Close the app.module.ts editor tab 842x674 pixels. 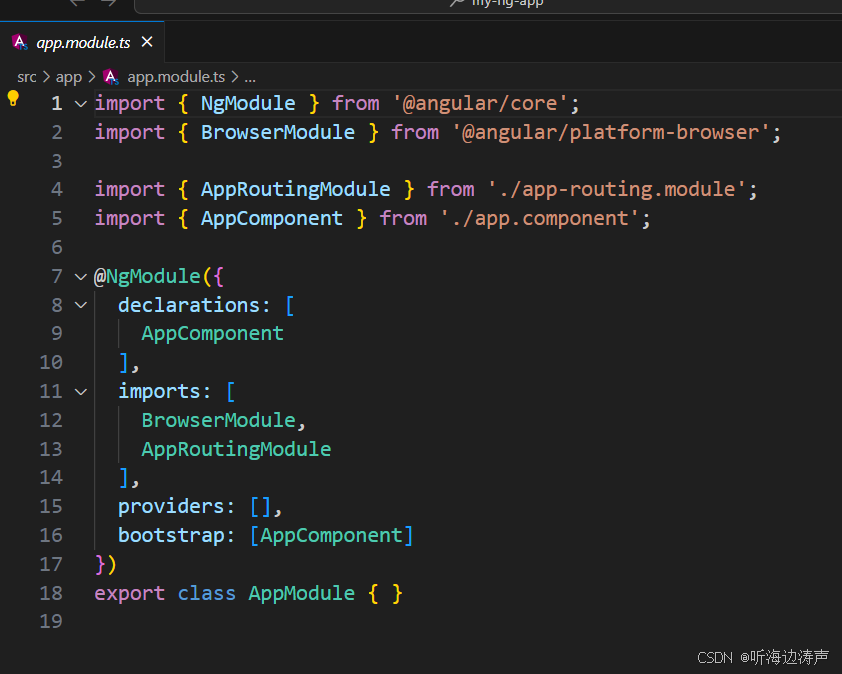[146, 42]
